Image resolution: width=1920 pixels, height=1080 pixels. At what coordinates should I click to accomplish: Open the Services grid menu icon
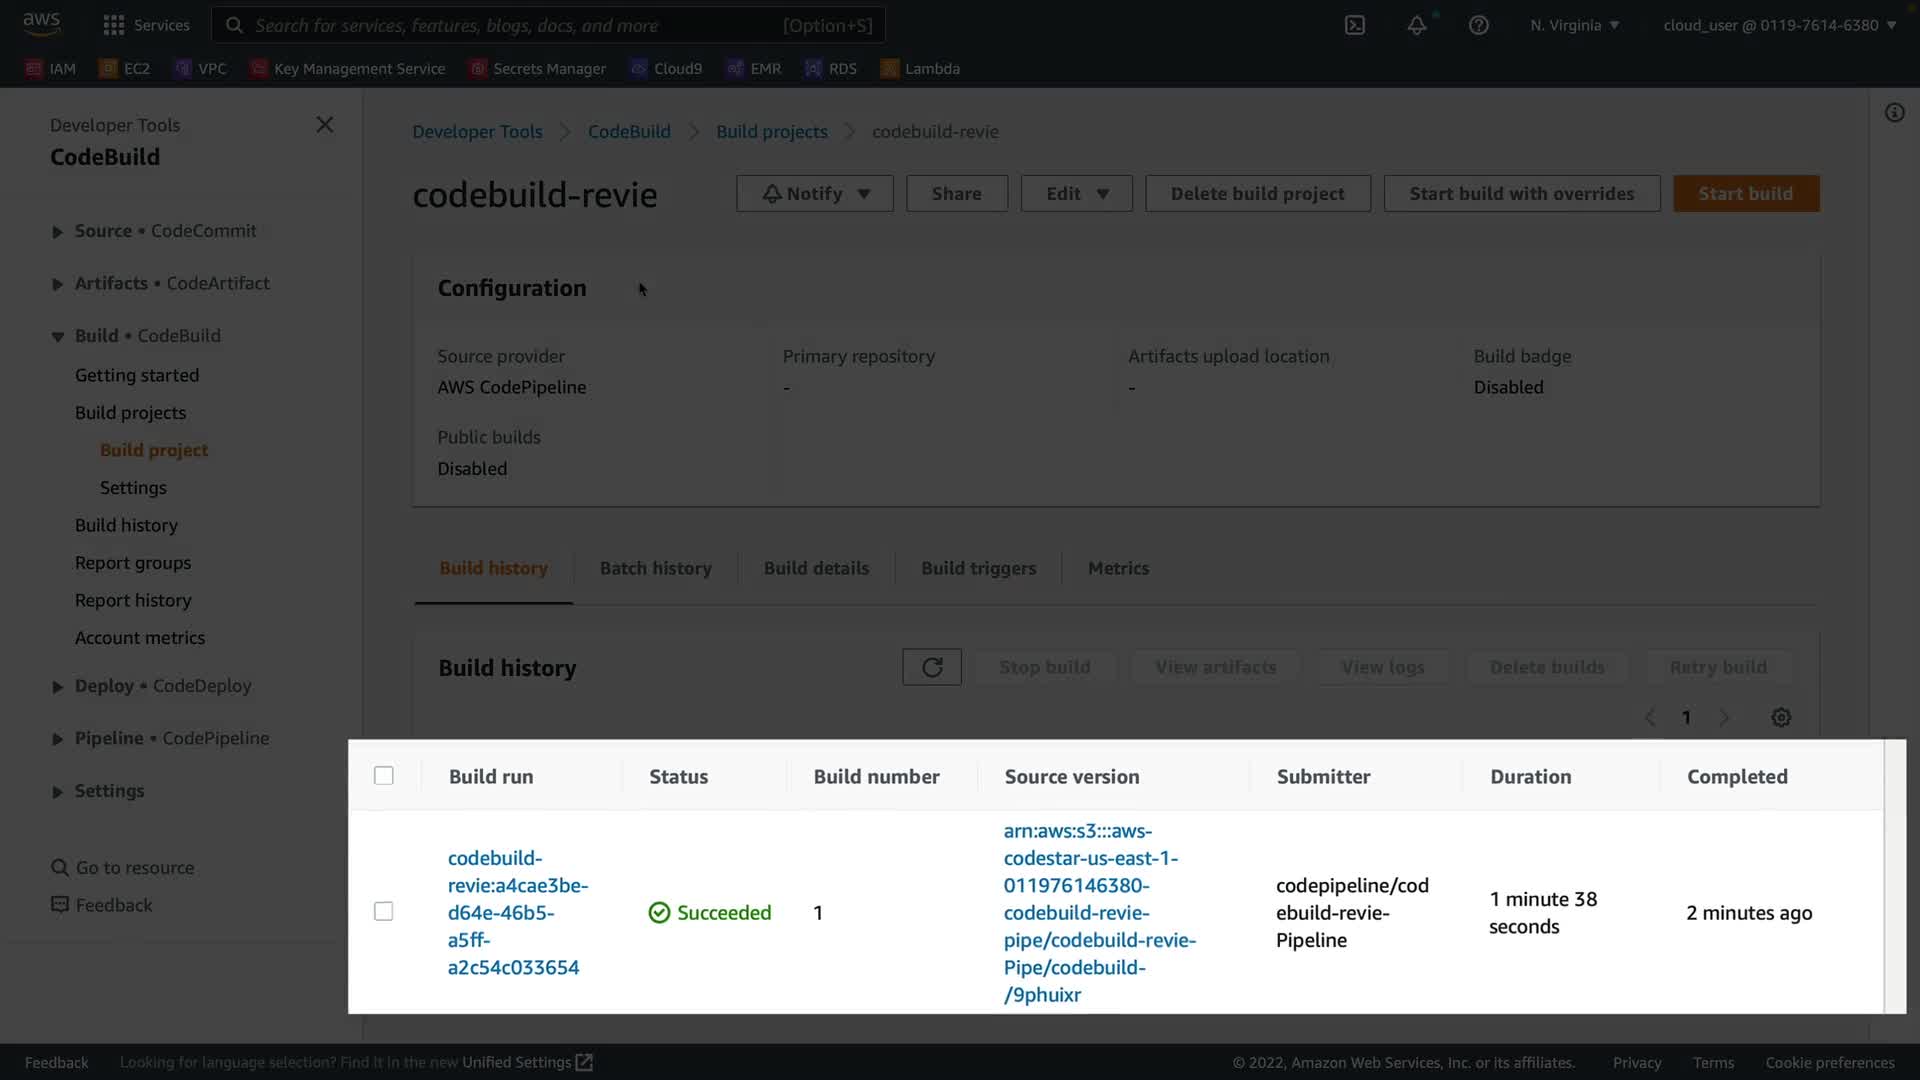coord(114,25)
